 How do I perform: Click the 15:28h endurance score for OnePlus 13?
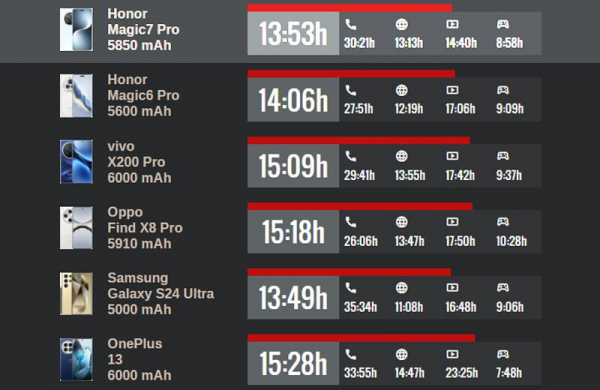(x=293, y=363)
